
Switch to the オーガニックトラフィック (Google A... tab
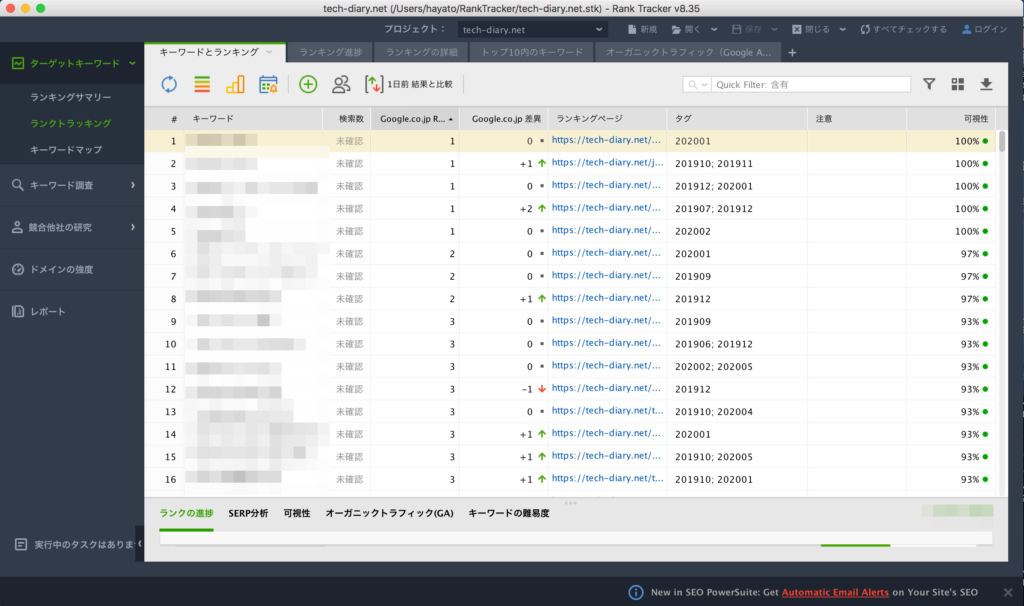688,52
